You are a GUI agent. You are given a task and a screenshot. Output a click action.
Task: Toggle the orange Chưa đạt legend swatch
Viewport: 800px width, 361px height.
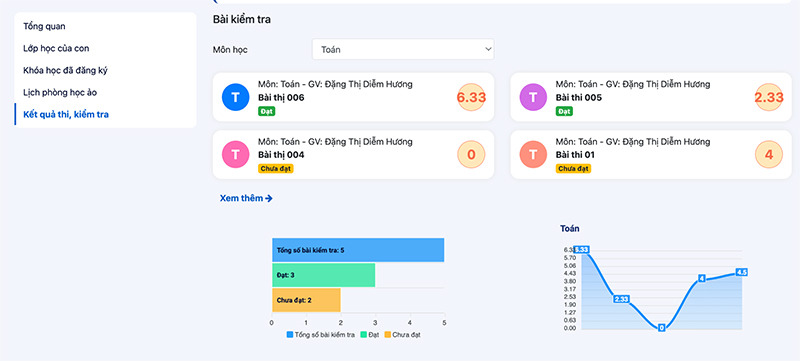(387, 335)
